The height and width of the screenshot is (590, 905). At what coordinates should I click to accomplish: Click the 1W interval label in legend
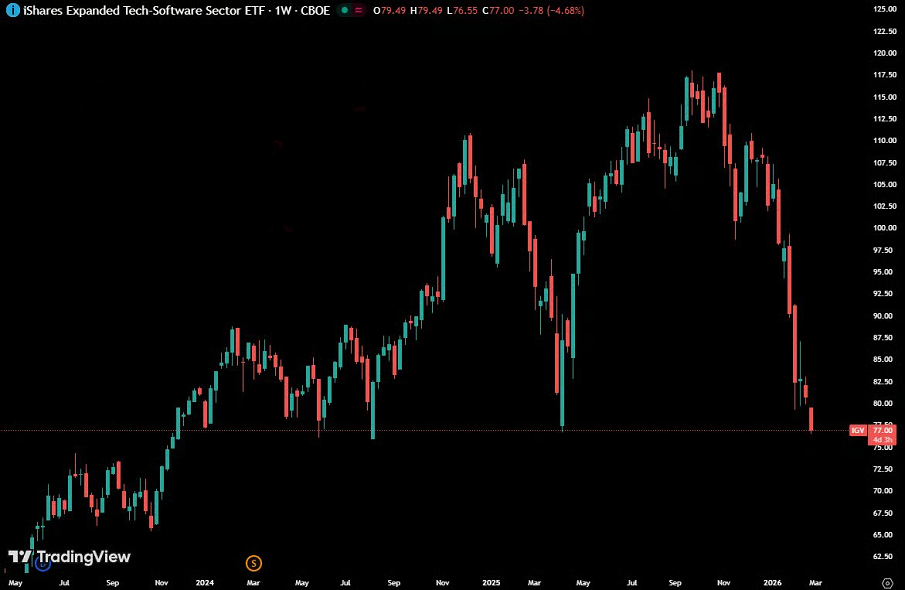click(283, 10)
